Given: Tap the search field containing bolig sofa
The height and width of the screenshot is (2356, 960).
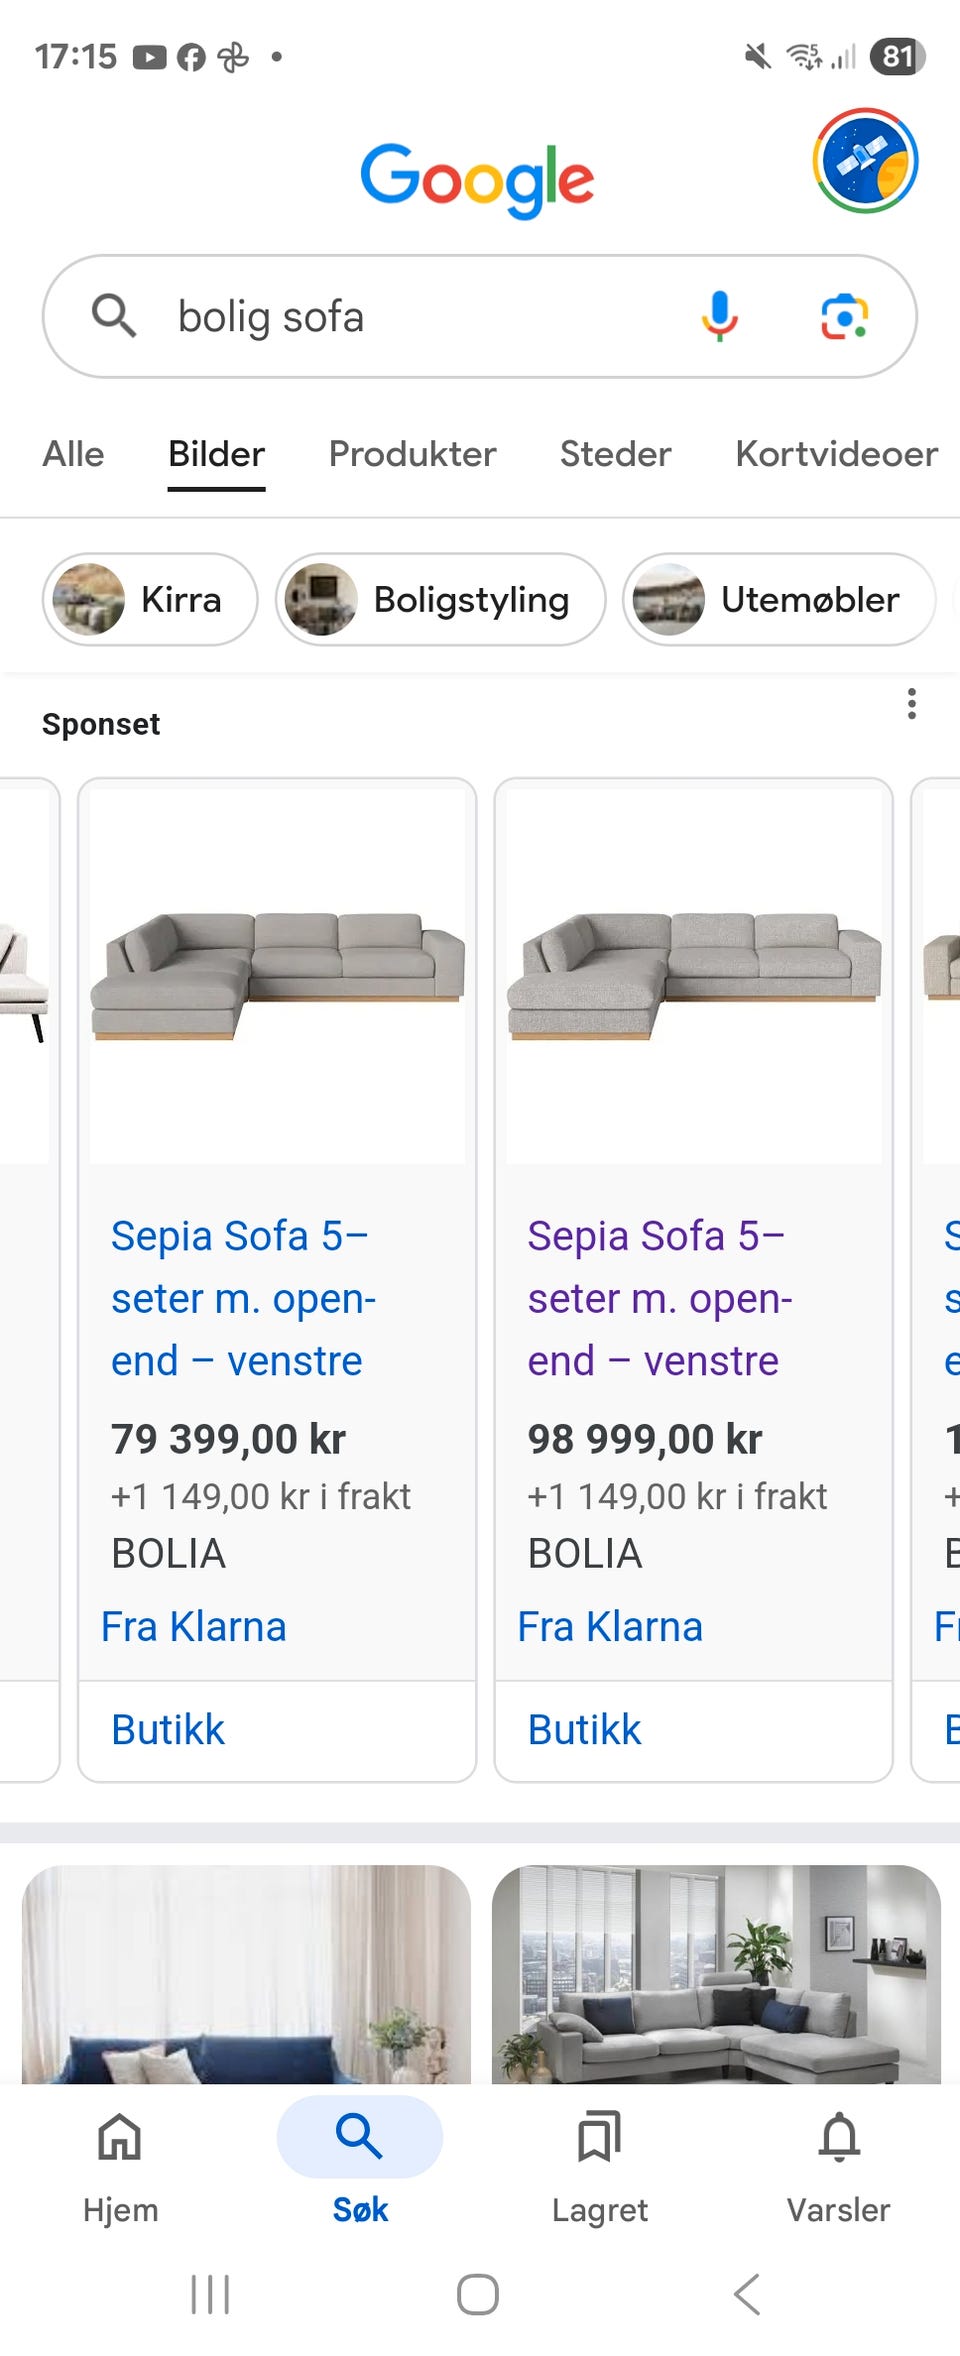Looking at the screenshot, I should click(420, 316).
